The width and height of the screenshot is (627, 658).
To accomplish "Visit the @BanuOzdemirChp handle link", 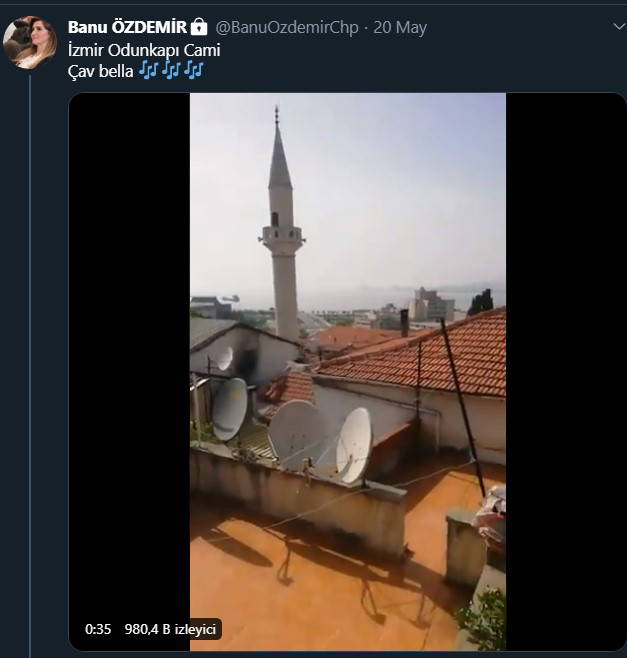I will [x=287, y=27].
